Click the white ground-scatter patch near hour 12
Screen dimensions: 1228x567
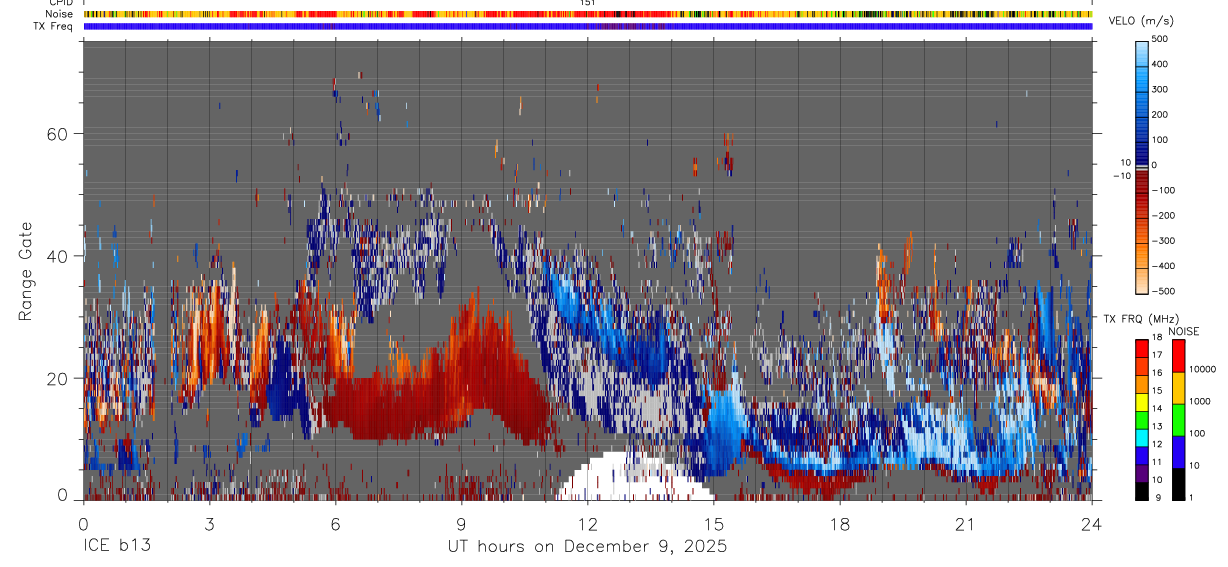[634, 476]
